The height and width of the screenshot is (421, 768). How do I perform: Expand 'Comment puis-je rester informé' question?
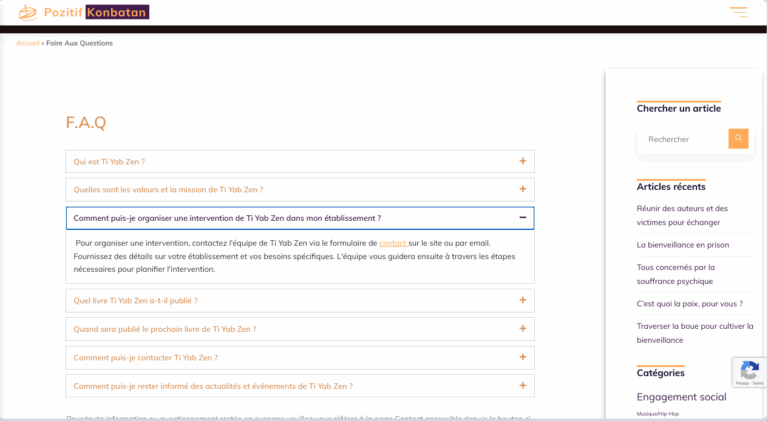point(213,386)
